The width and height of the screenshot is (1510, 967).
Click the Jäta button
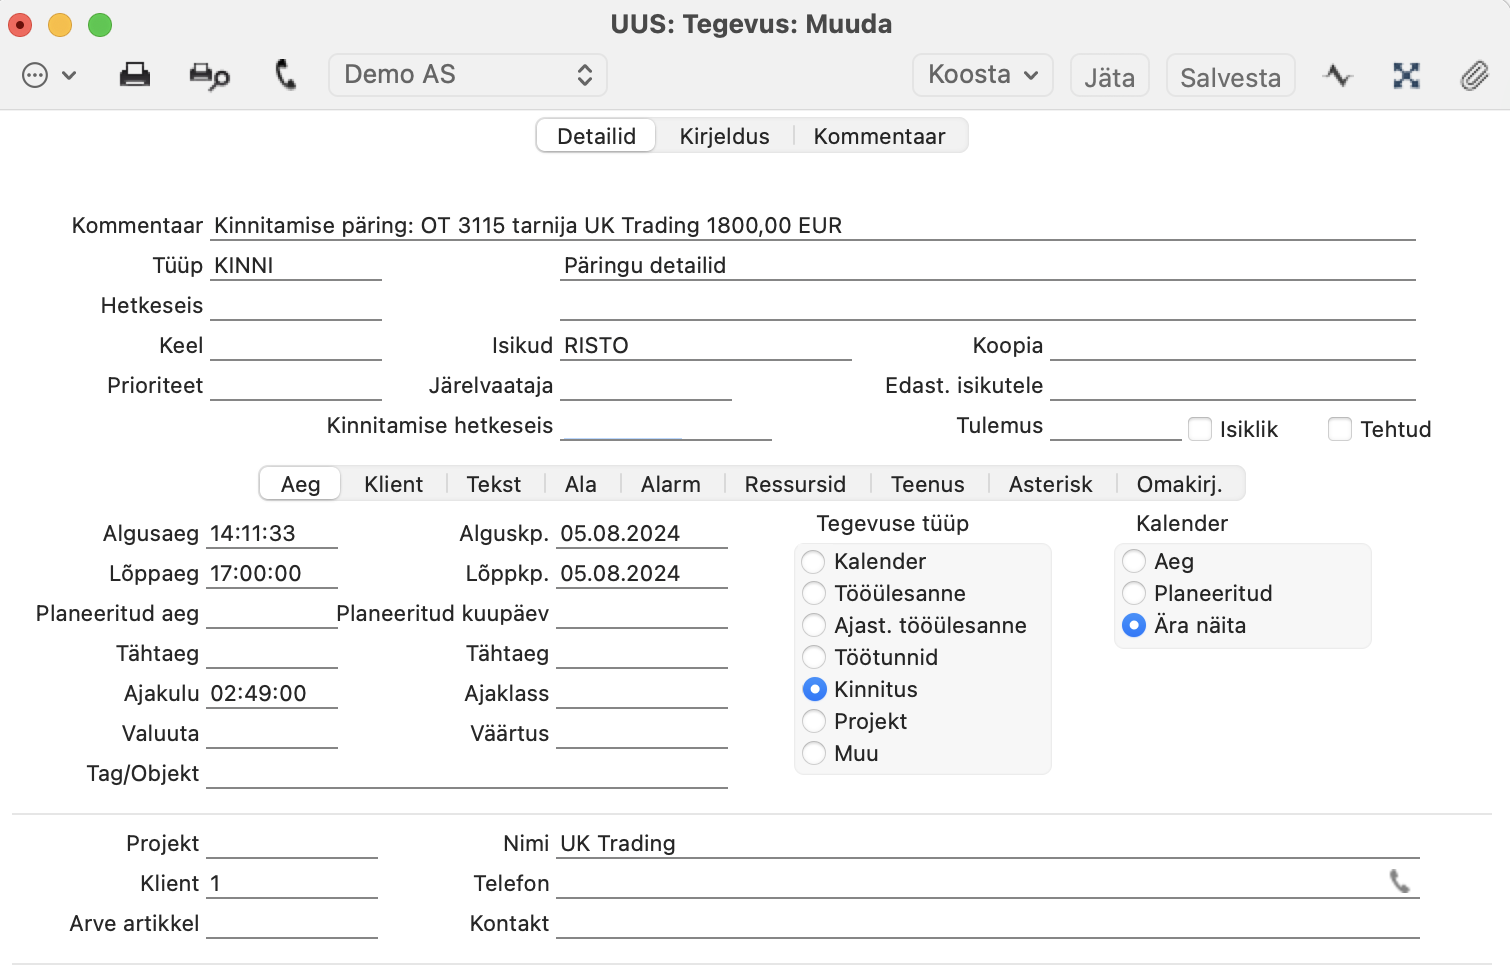coord(1109,77)
